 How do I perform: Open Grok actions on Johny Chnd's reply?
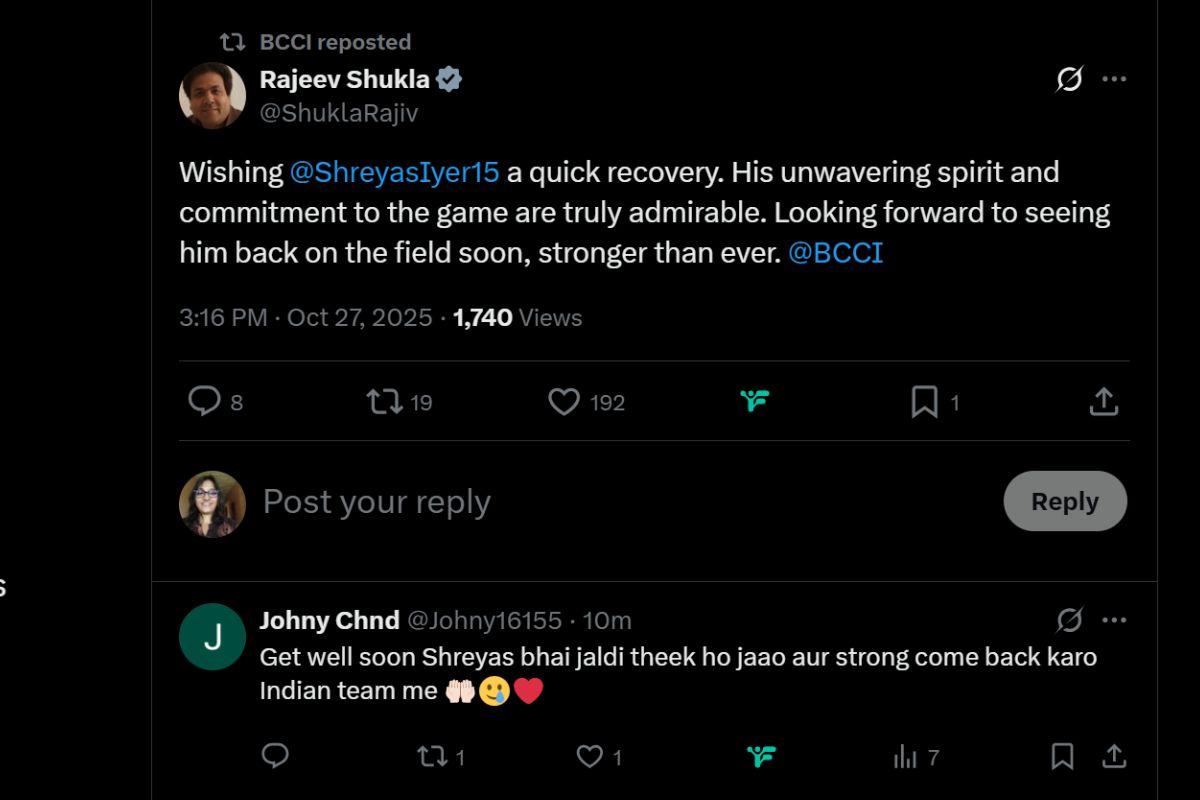[760, 757]
